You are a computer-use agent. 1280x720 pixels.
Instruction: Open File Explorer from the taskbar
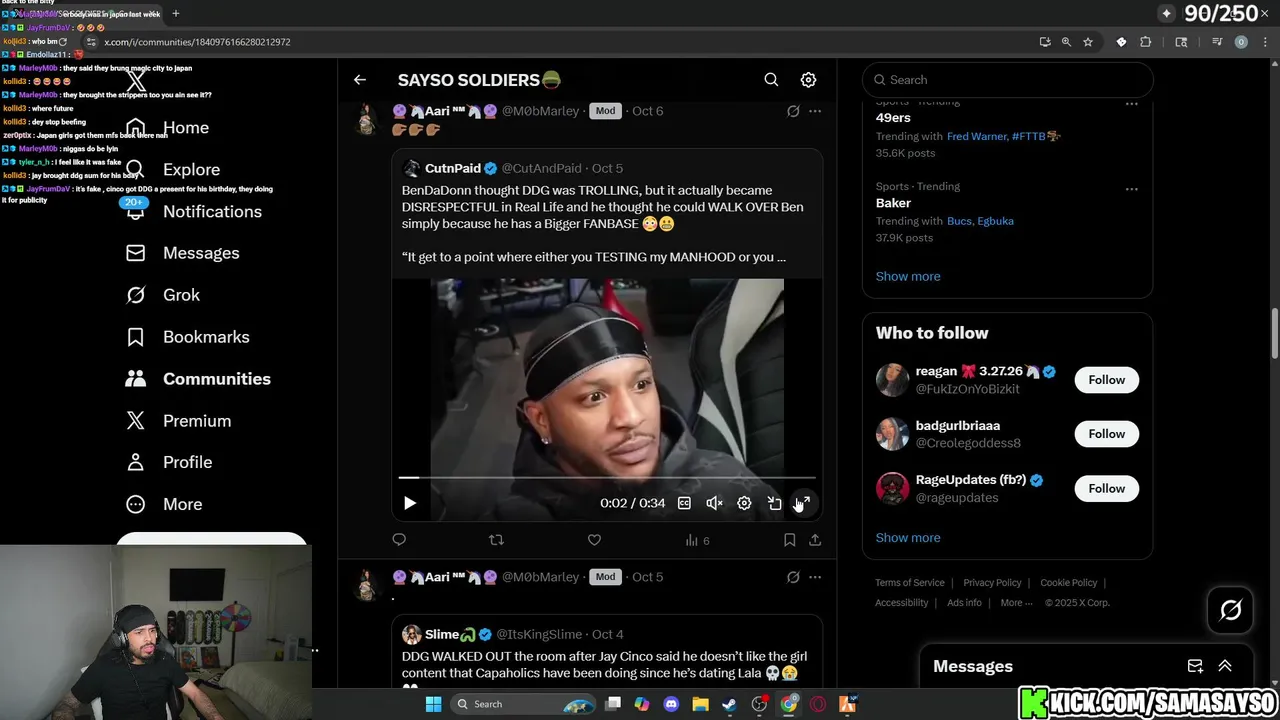tap(700, 704)
